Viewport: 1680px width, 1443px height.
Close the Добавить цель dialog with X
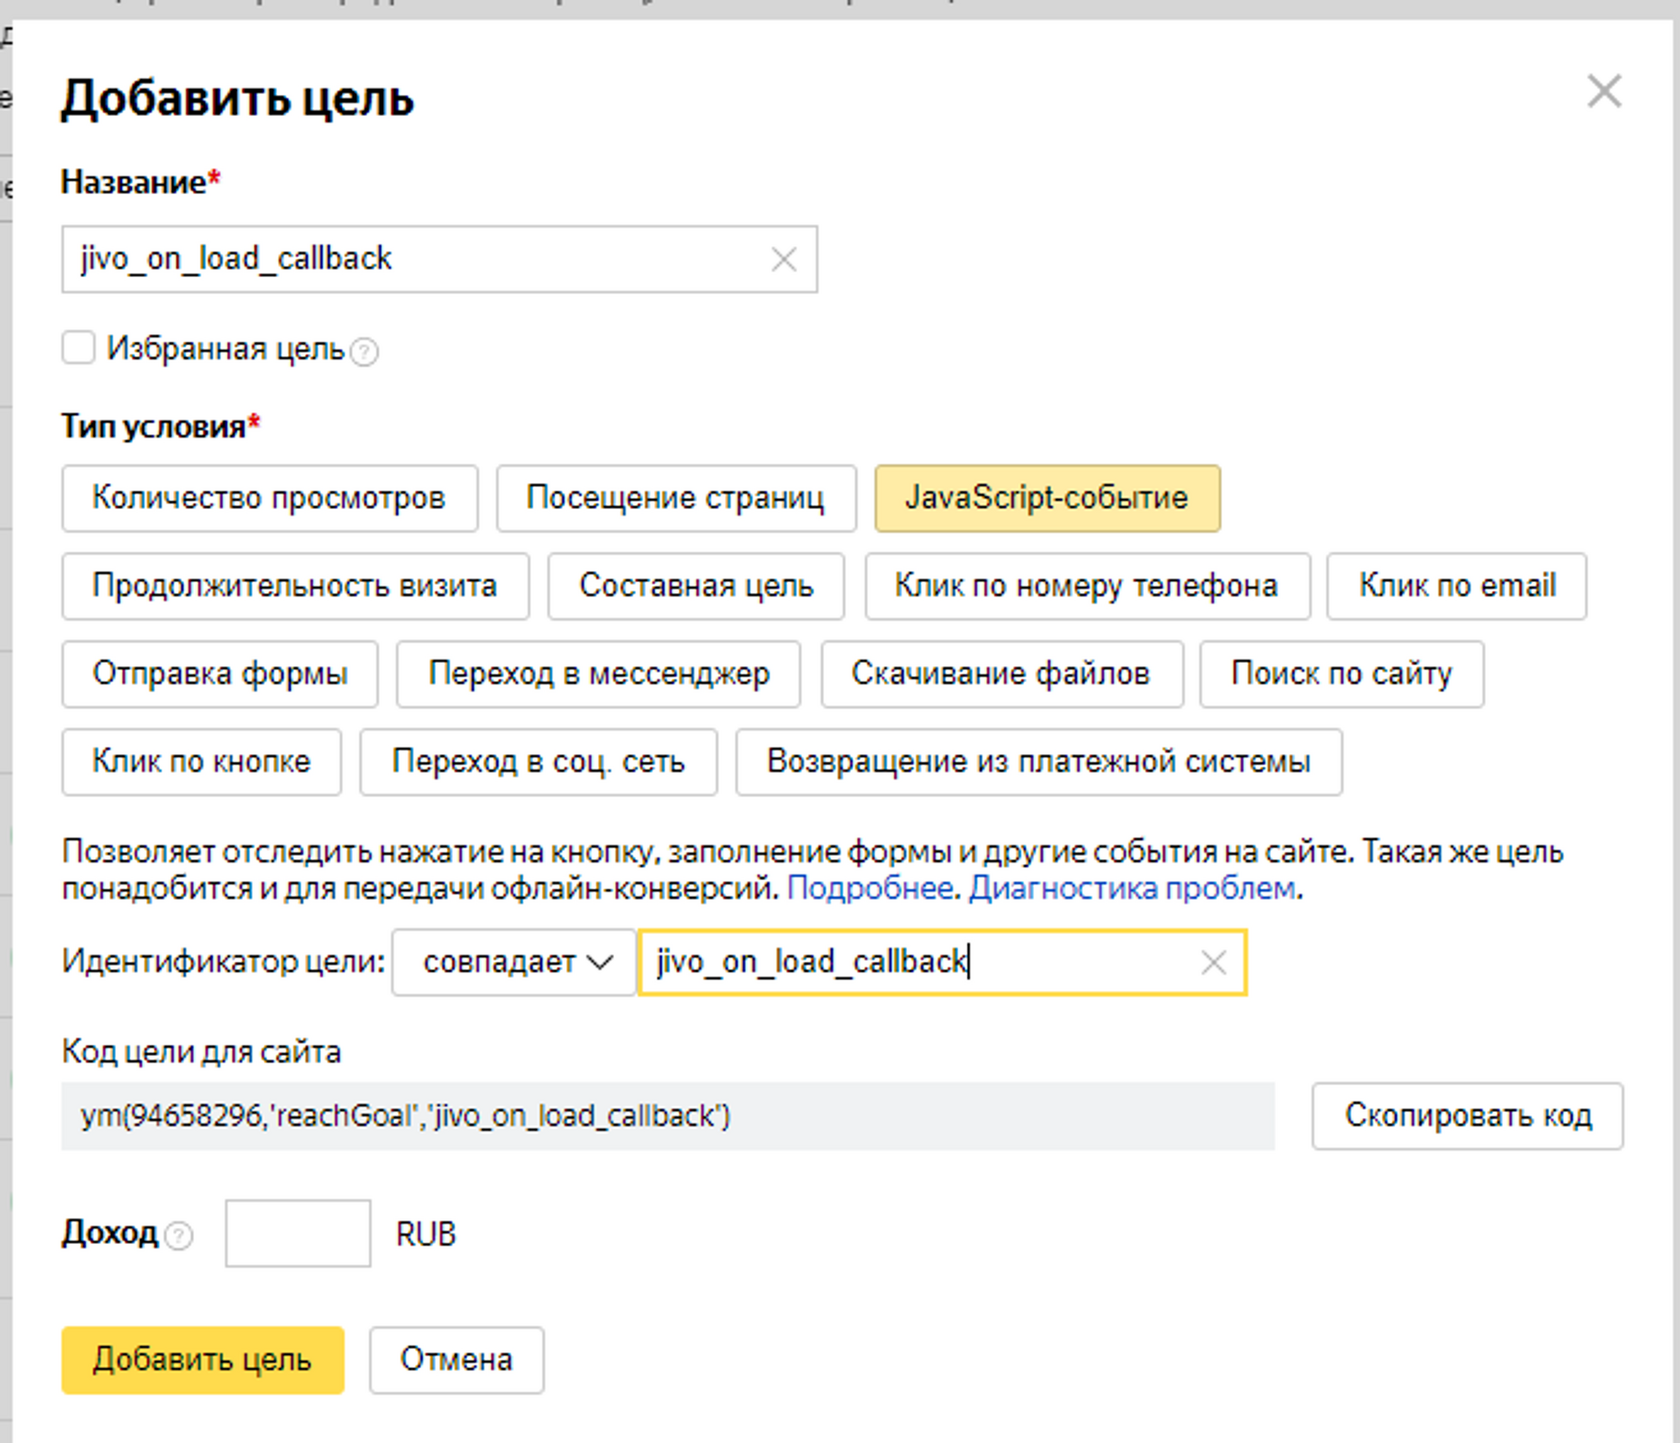tap(1604, 91)
